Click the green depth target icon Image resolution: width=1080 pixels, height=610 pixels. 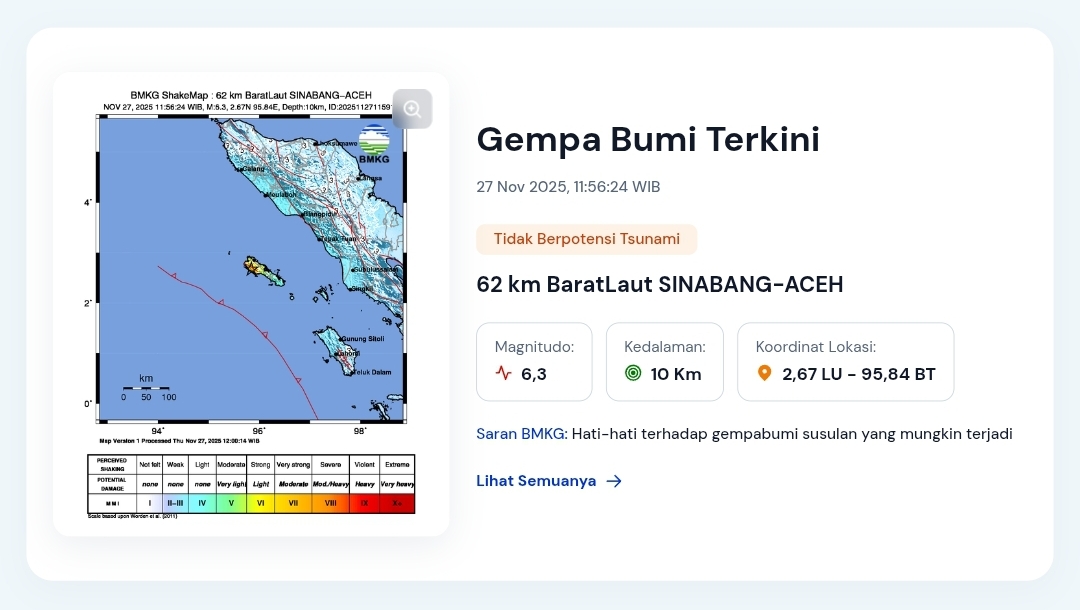(633, 374)
